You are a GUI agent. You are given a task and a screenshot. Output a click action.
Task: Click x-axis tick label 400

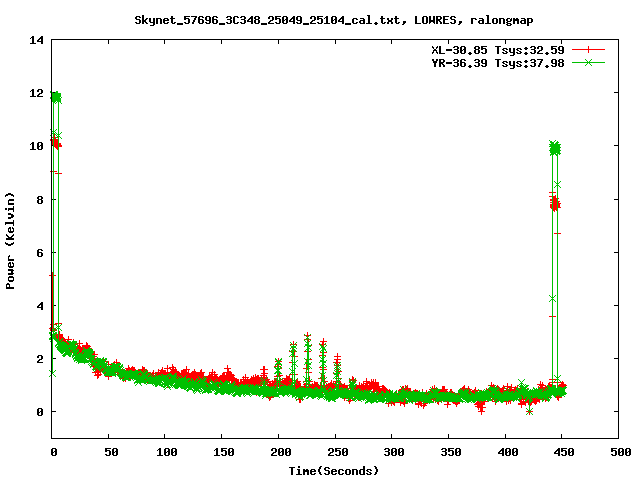click(x=508, y=452)
